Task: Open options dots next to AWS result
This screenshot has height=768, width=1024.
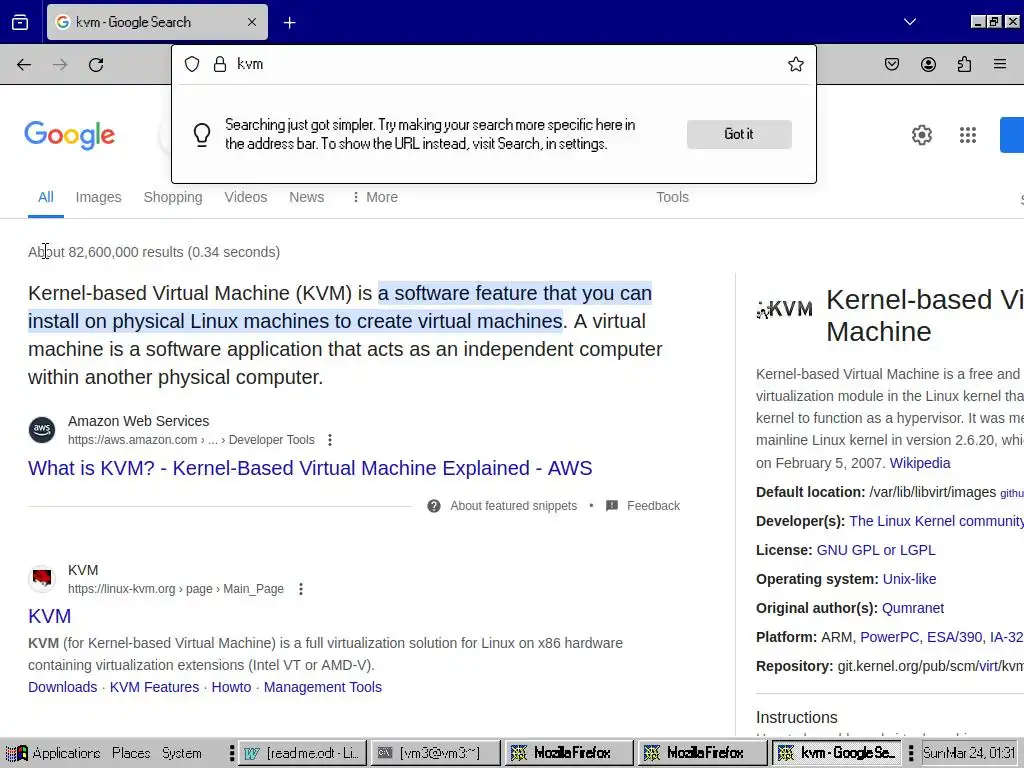Action: [330, 440]
